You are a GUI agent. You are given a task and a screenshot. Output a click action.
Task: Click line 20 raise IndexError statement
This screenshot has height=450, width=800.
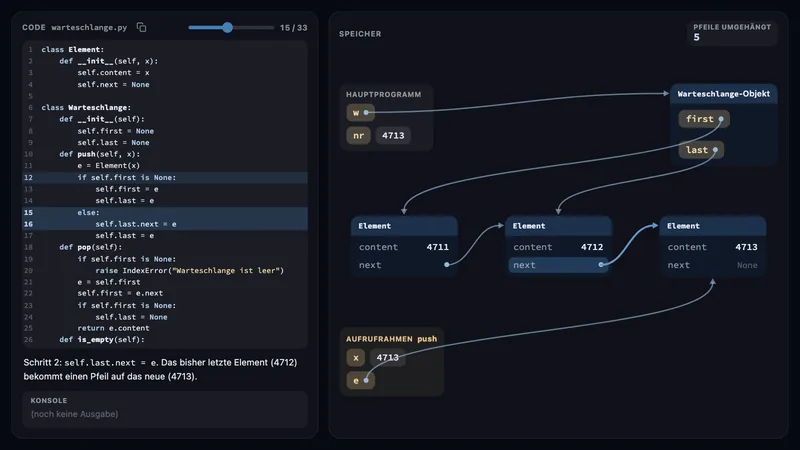[x=165, y=270]
